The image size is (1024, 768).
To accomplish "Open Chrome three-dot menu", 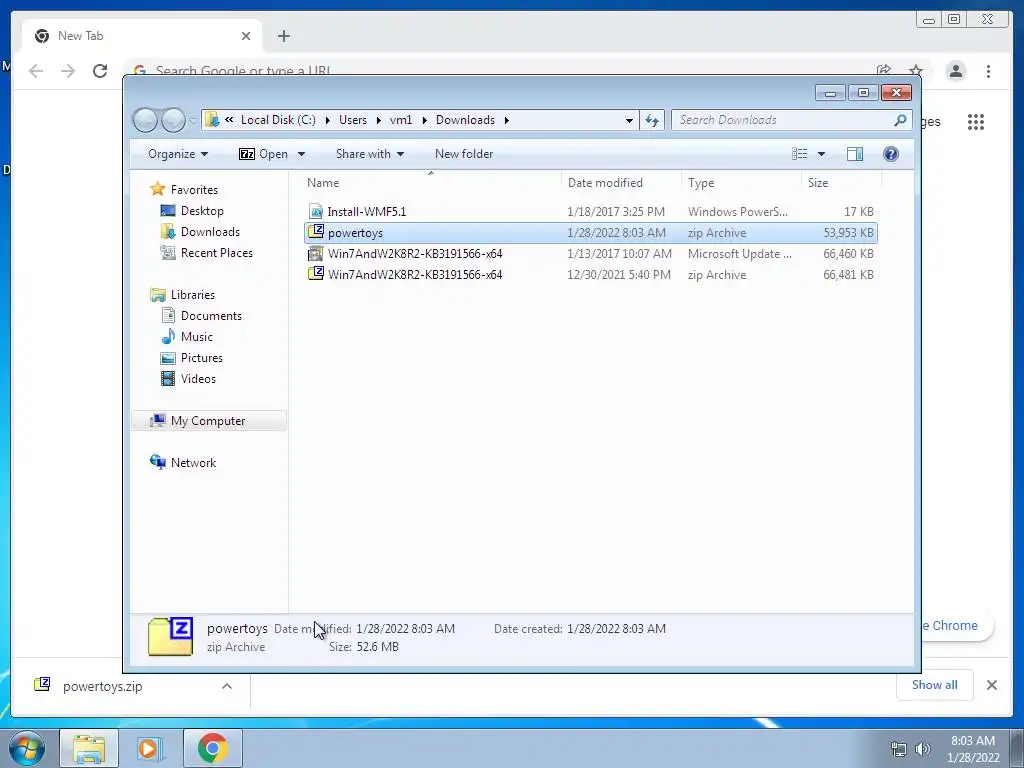I will pos(988,71).
